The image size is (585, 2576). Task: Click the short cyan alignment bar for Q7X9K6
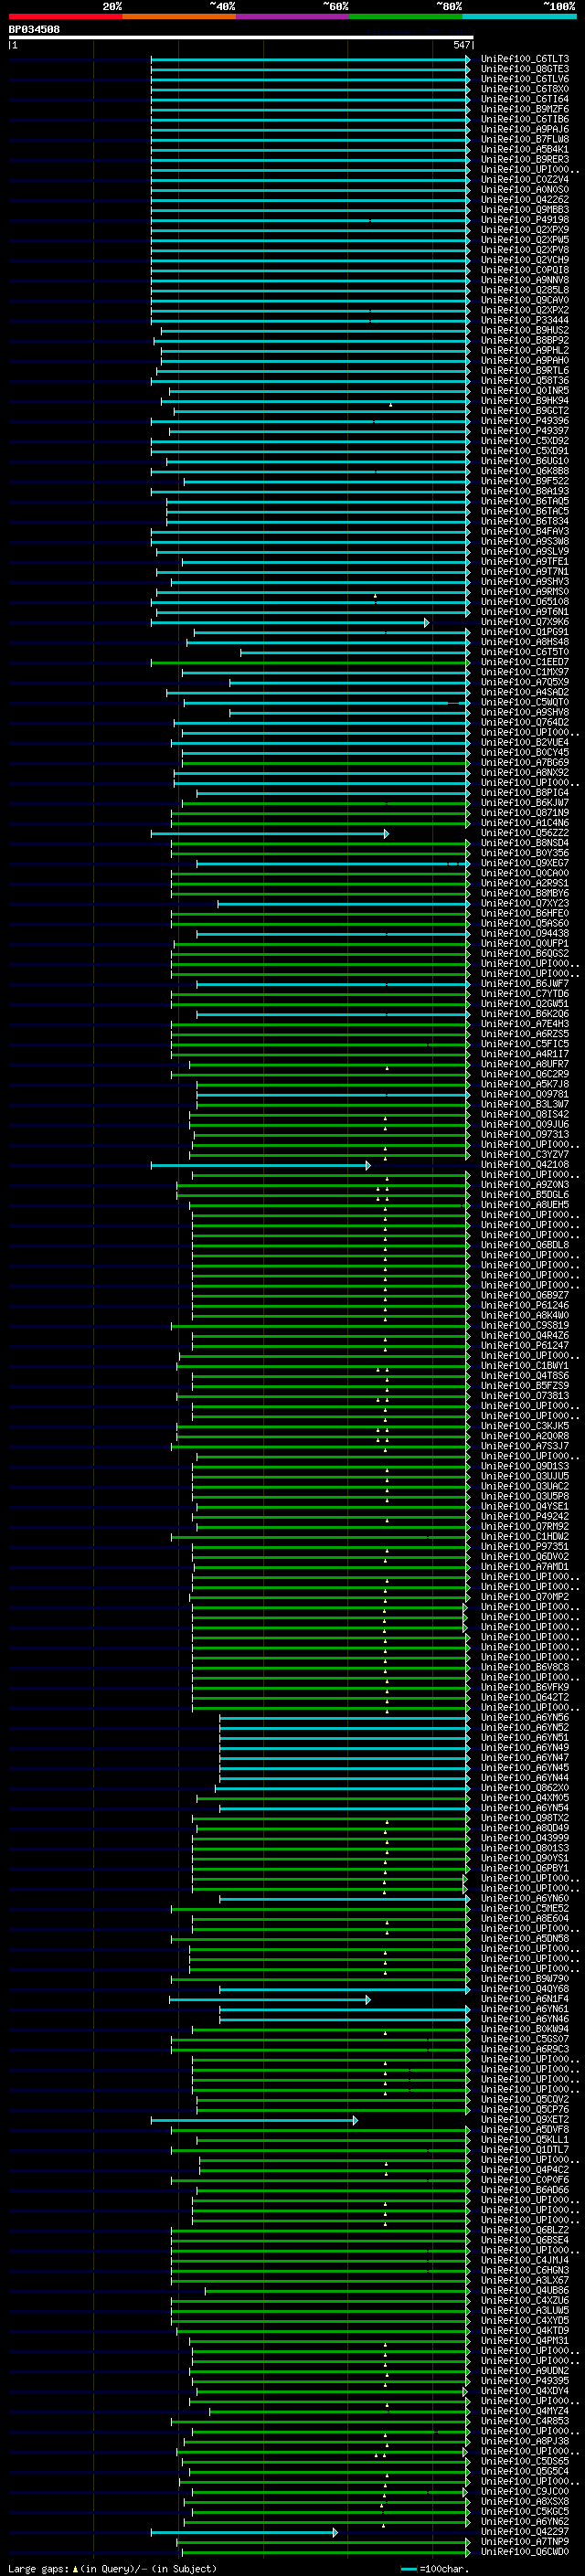(x=290, y=622)
